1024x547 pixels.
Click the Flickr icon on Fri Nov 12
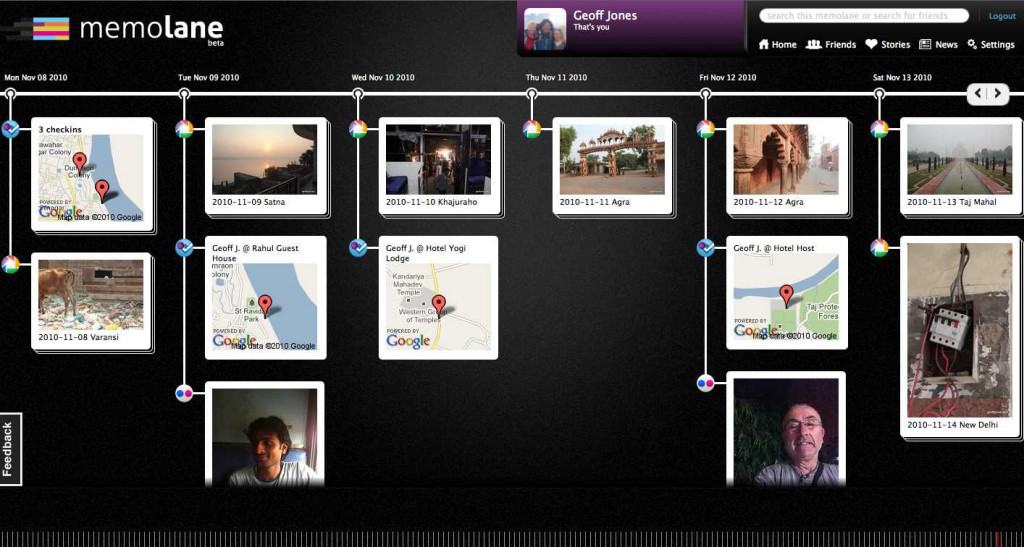click(x=705, y=383)
